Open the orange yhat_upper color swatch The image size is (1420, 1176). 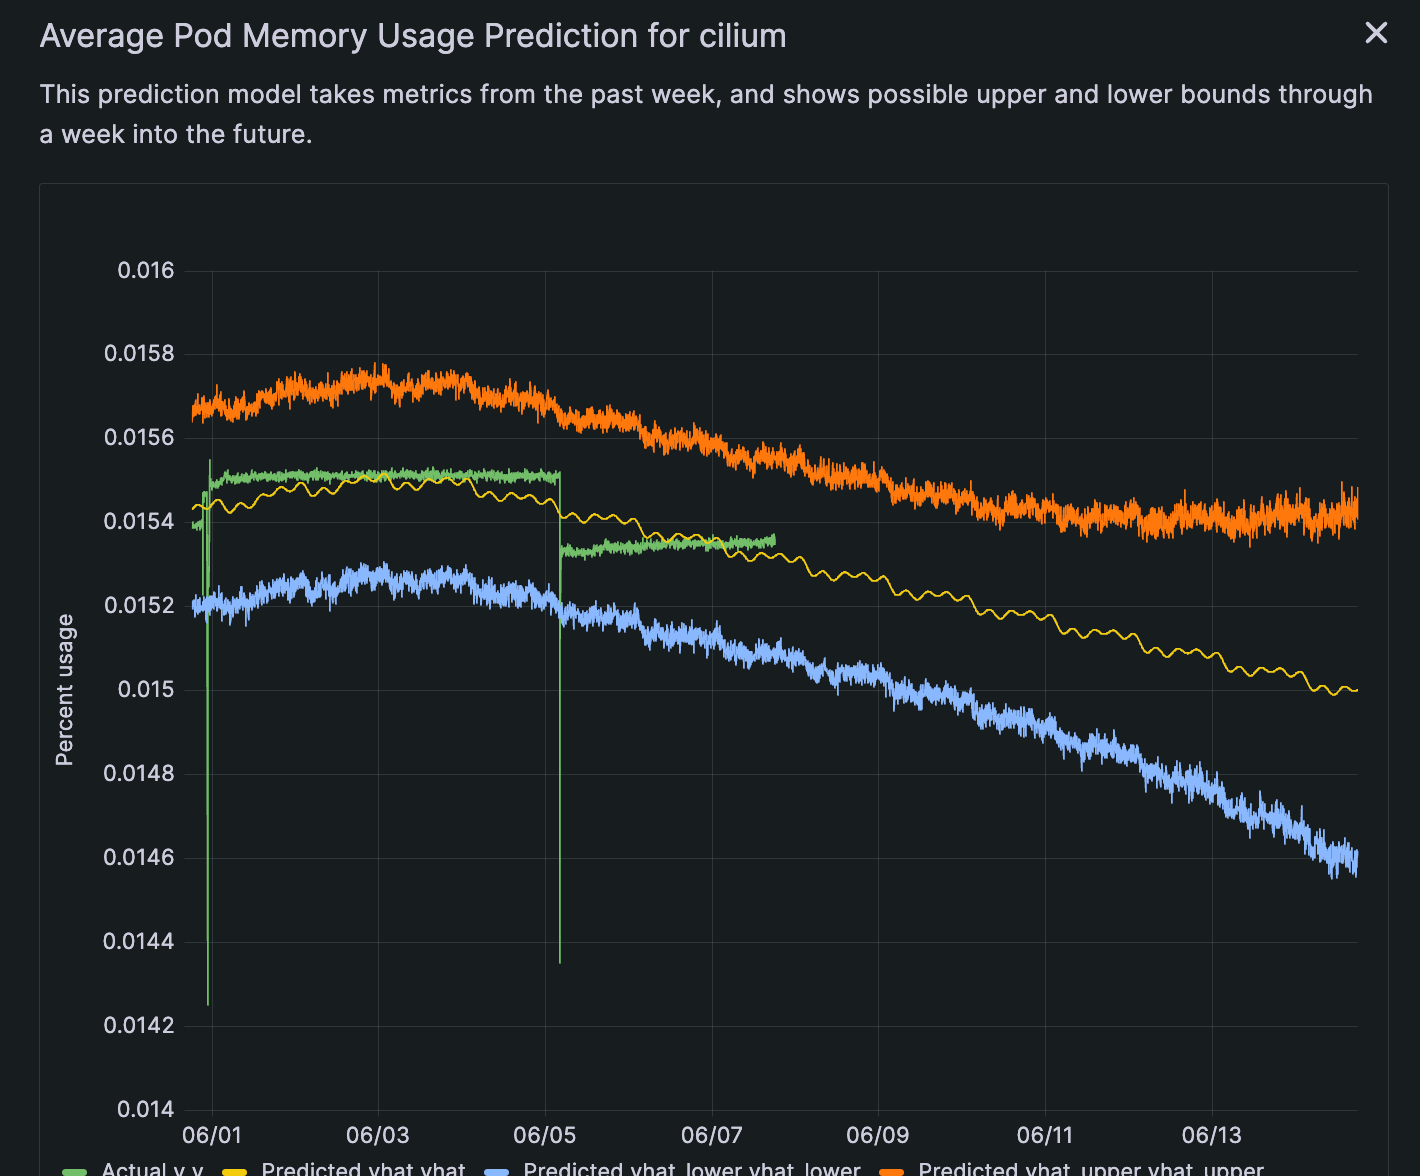point(891,1171)
